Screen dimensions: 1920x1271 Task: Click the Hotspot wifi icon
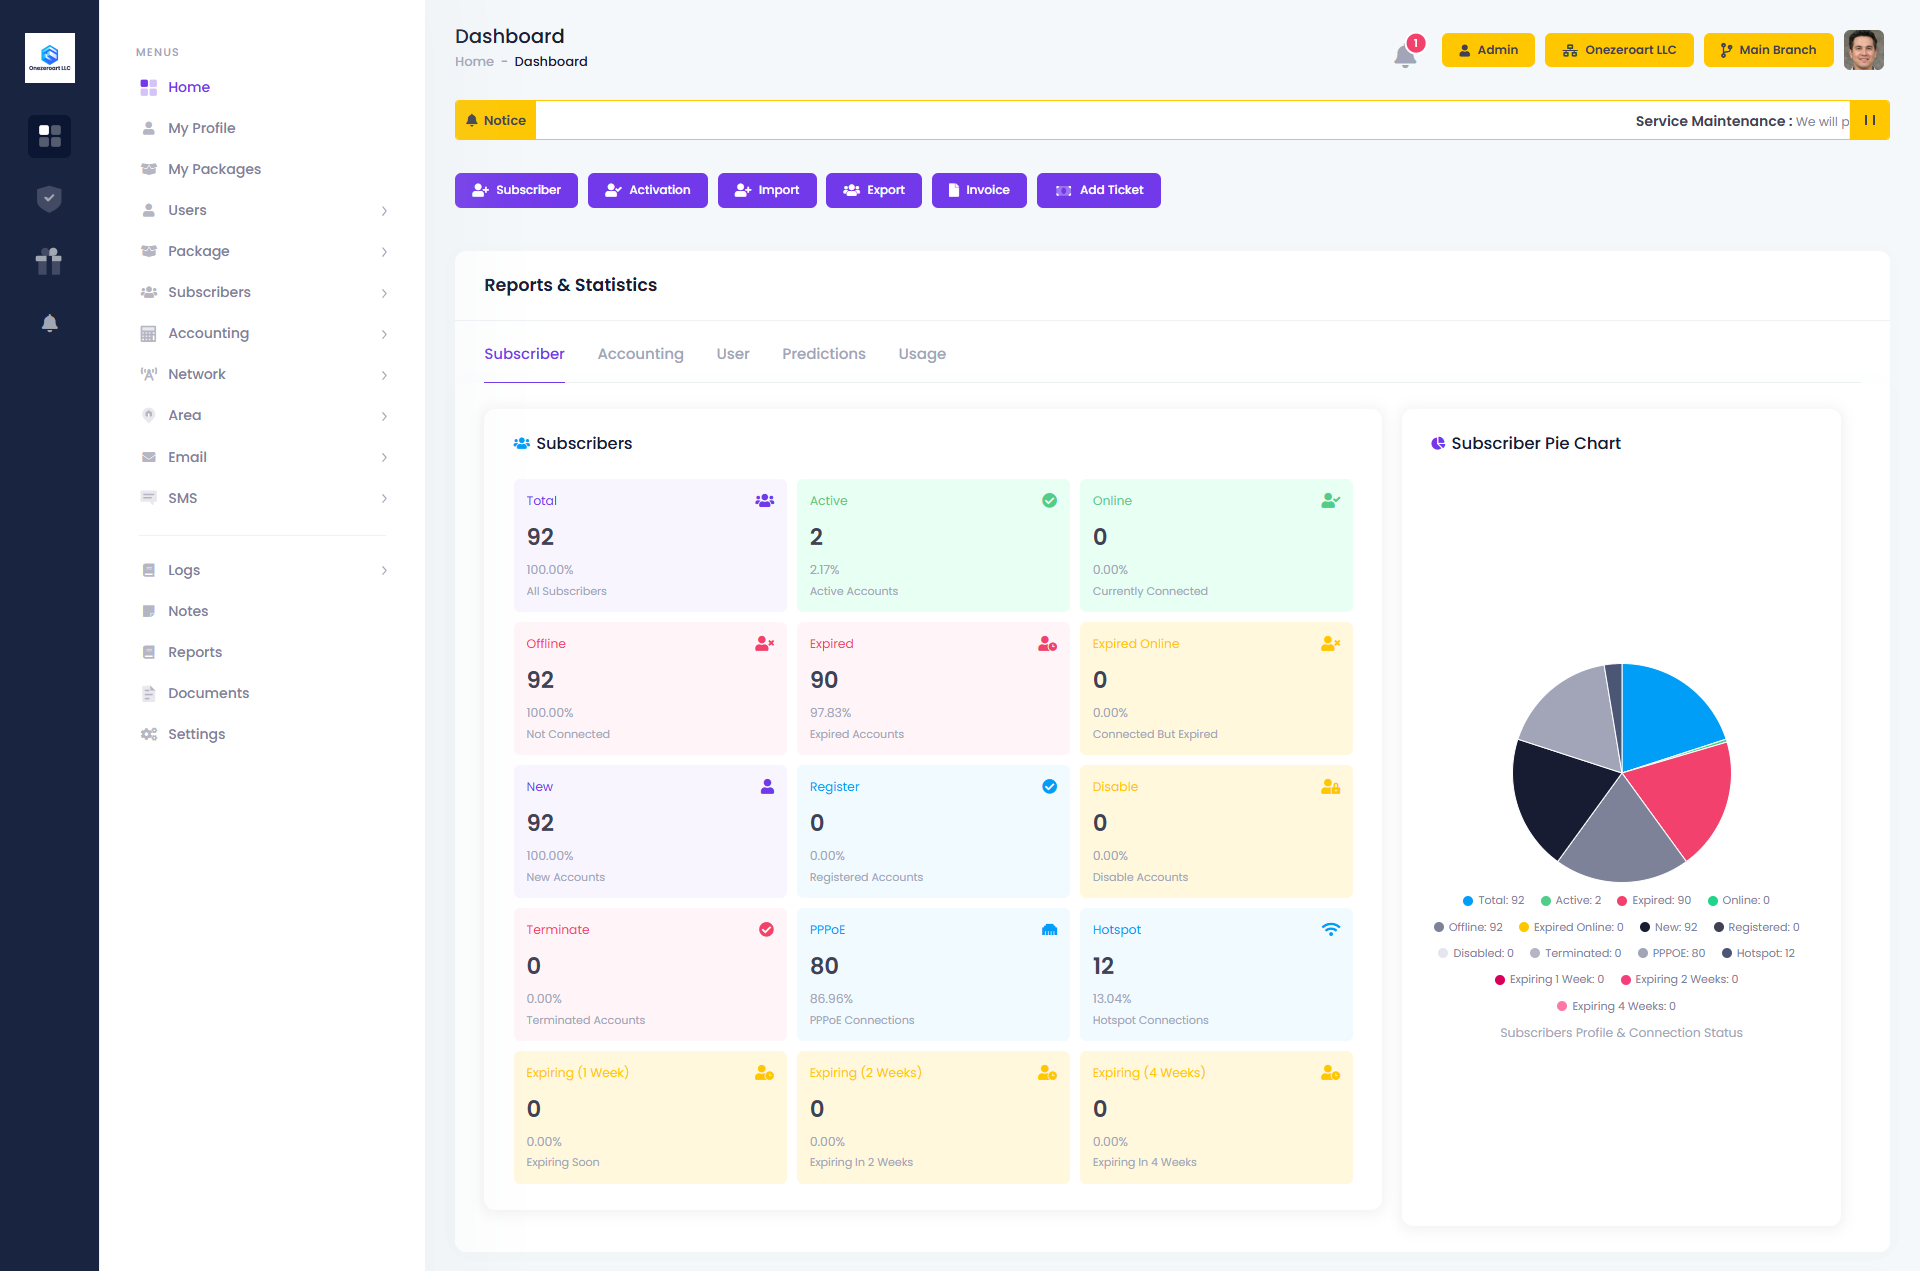click(x=1330, y=929)
